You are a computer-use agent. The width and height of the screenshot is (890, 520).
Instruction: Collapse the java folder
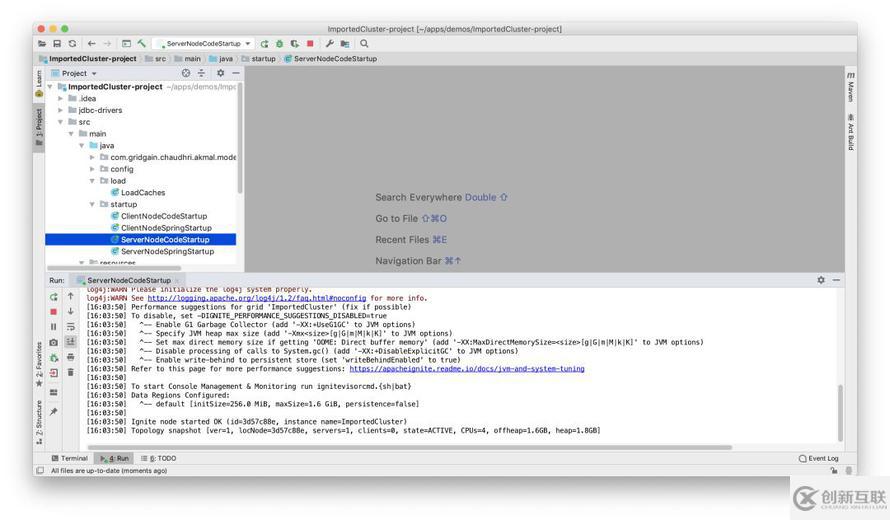click(81, 145)
